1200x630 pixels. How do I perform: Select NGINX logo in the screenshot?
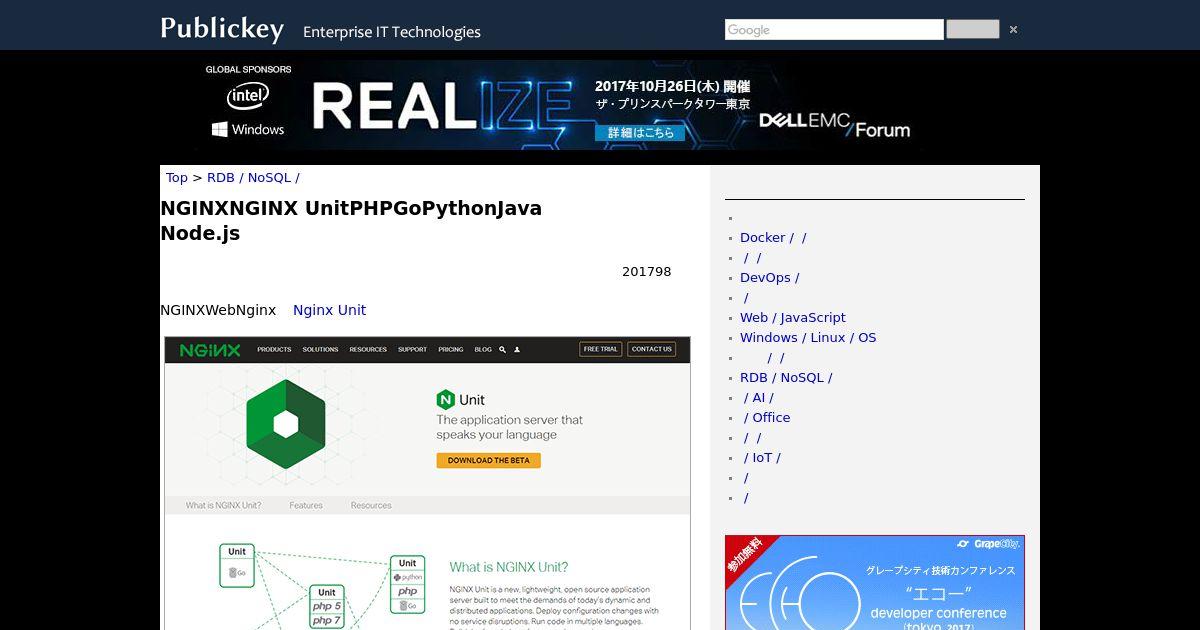[x=210, y=350]
